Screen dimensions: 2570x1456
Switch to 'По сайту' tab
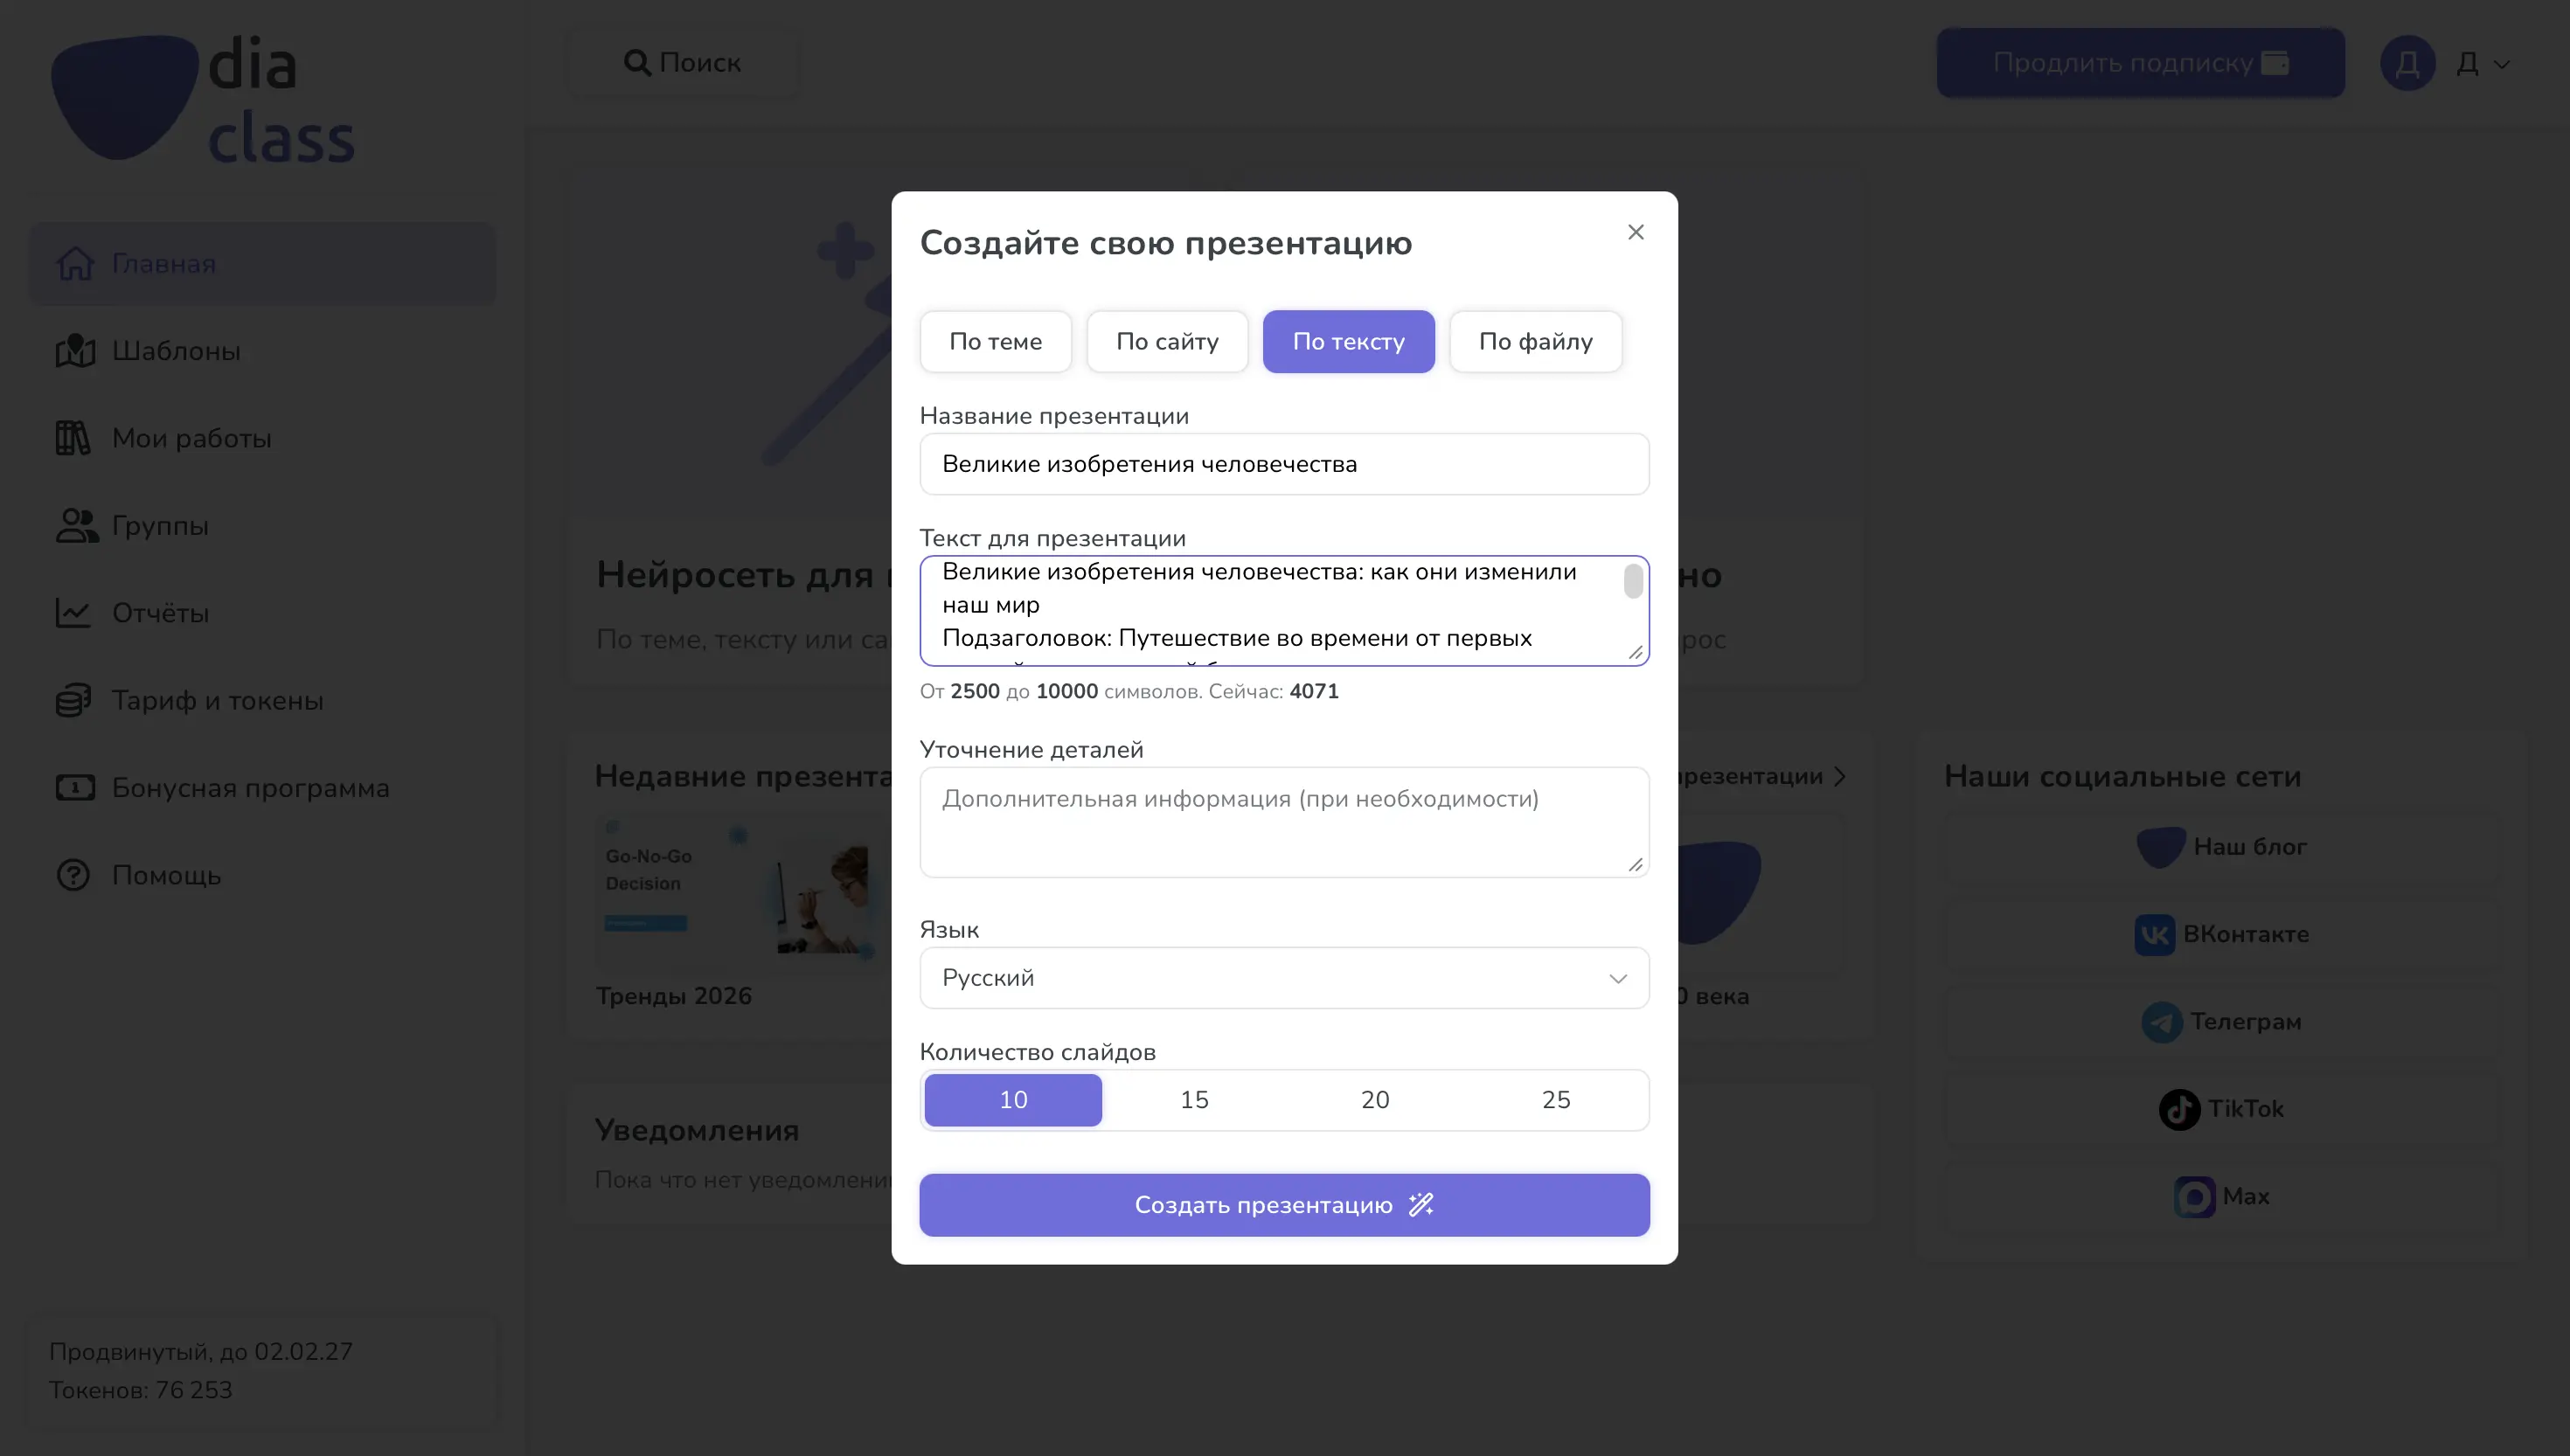1167,342
